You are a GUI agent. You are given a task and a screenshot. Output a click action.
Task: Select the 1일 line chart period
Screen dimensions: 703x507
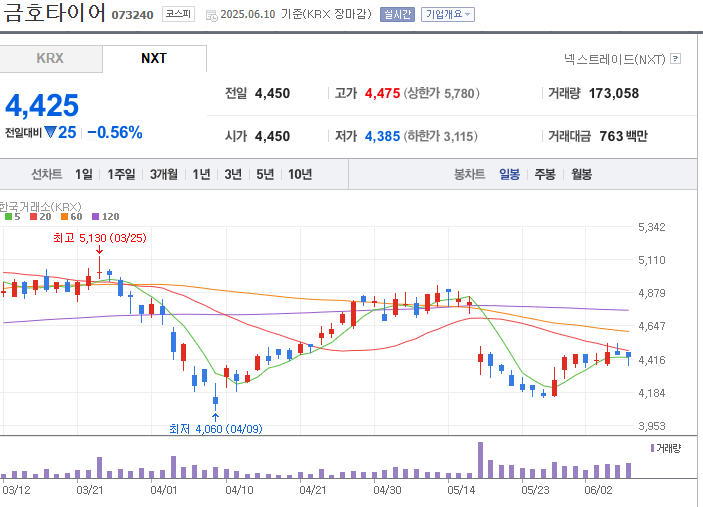click(84, 174)
